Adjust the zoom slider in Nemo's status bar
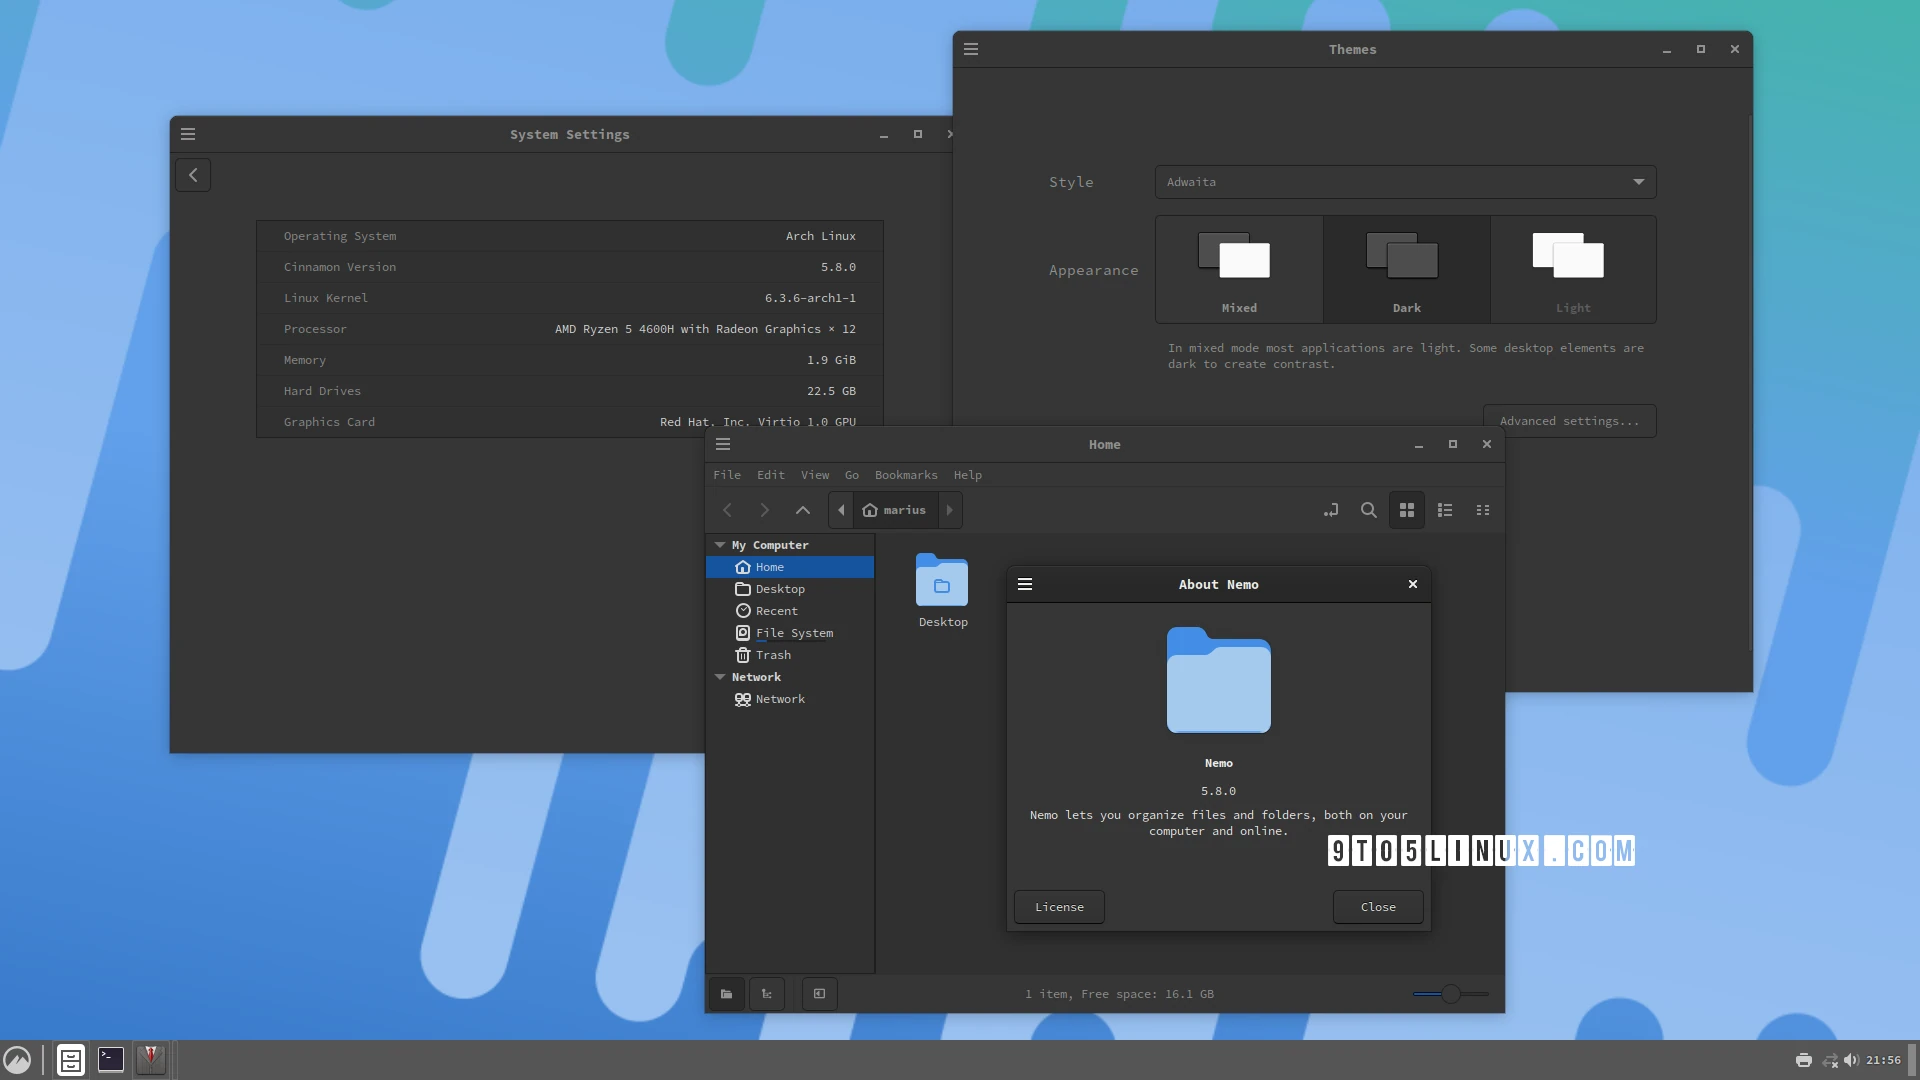Viewport: 1920px width, 1080px height. (1450, 994)
